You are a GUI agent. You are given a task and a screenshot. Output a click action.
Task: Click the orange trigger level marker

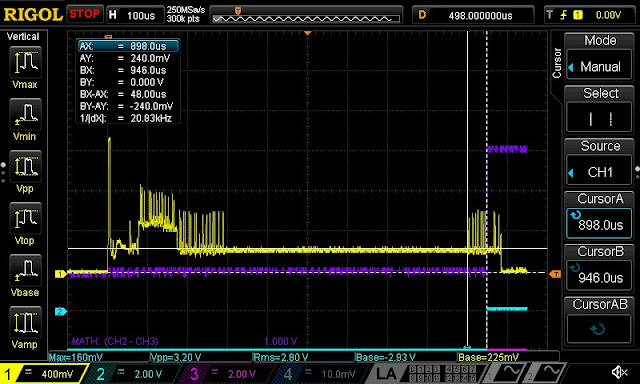click(x=555, y=274)
